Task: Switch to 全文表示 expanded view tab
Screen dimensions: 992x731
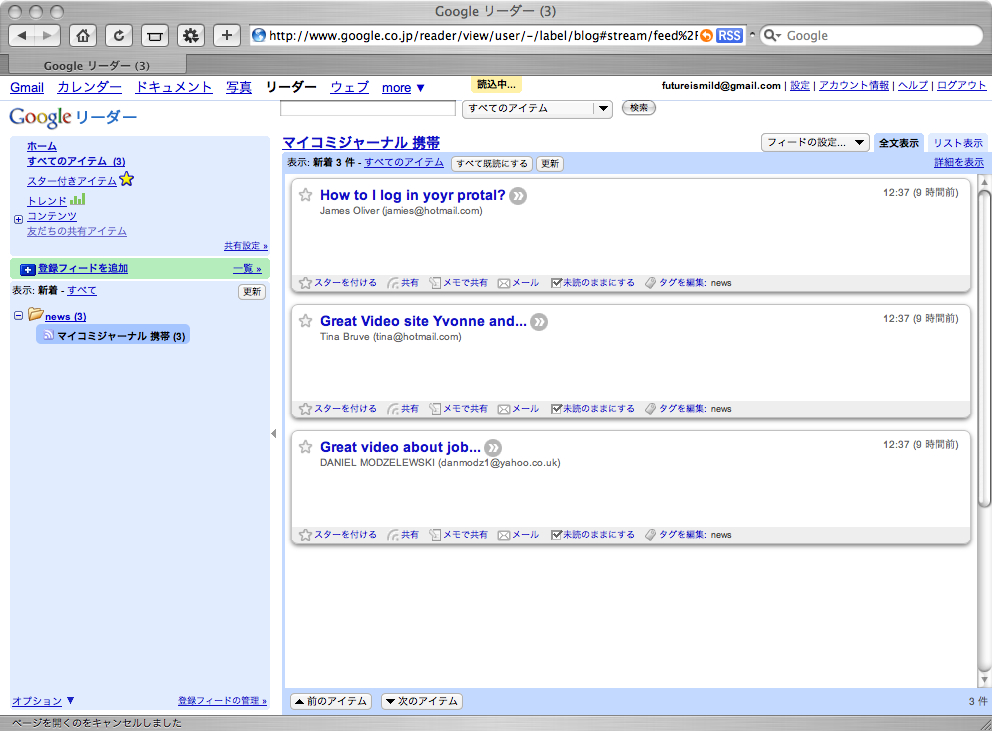Action: tap(898, 143)
